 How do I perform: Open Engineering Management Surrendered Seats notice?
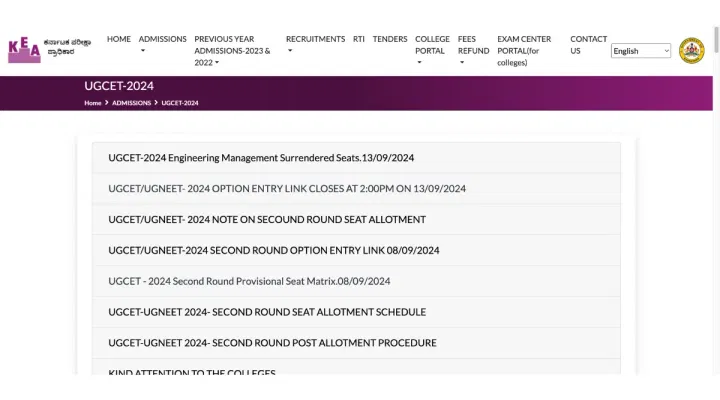(261, 158)
